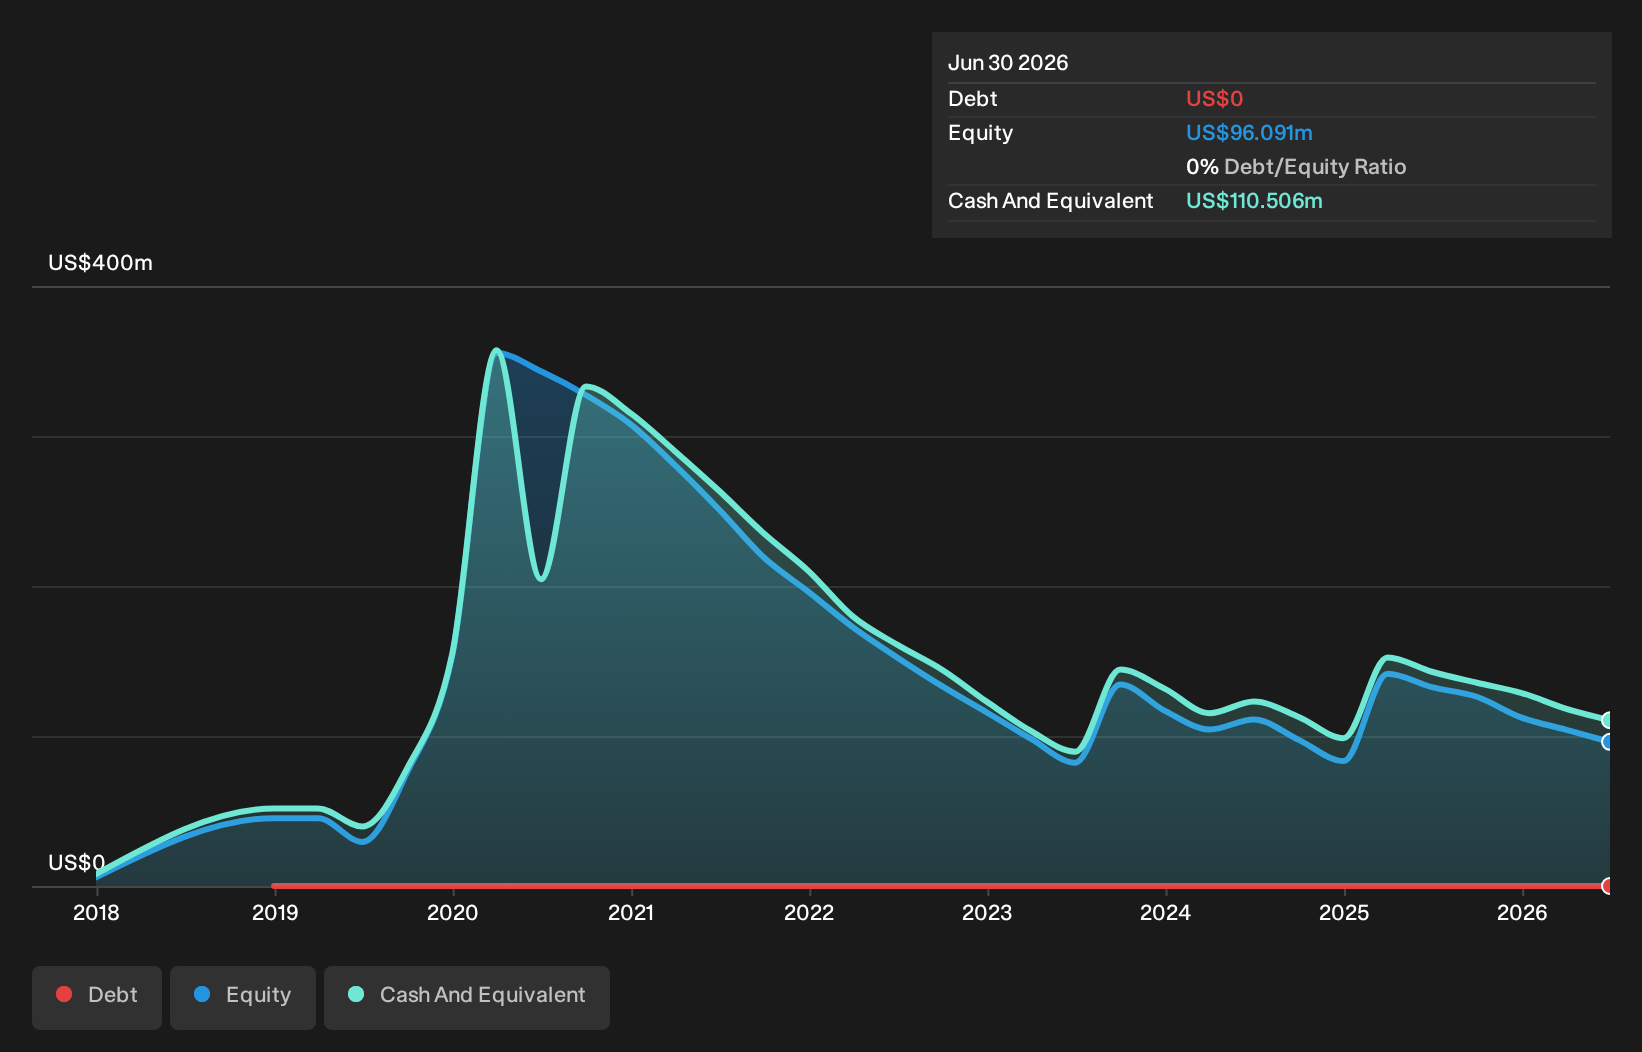Click the 2022 x-axis label

coord(809,913)
